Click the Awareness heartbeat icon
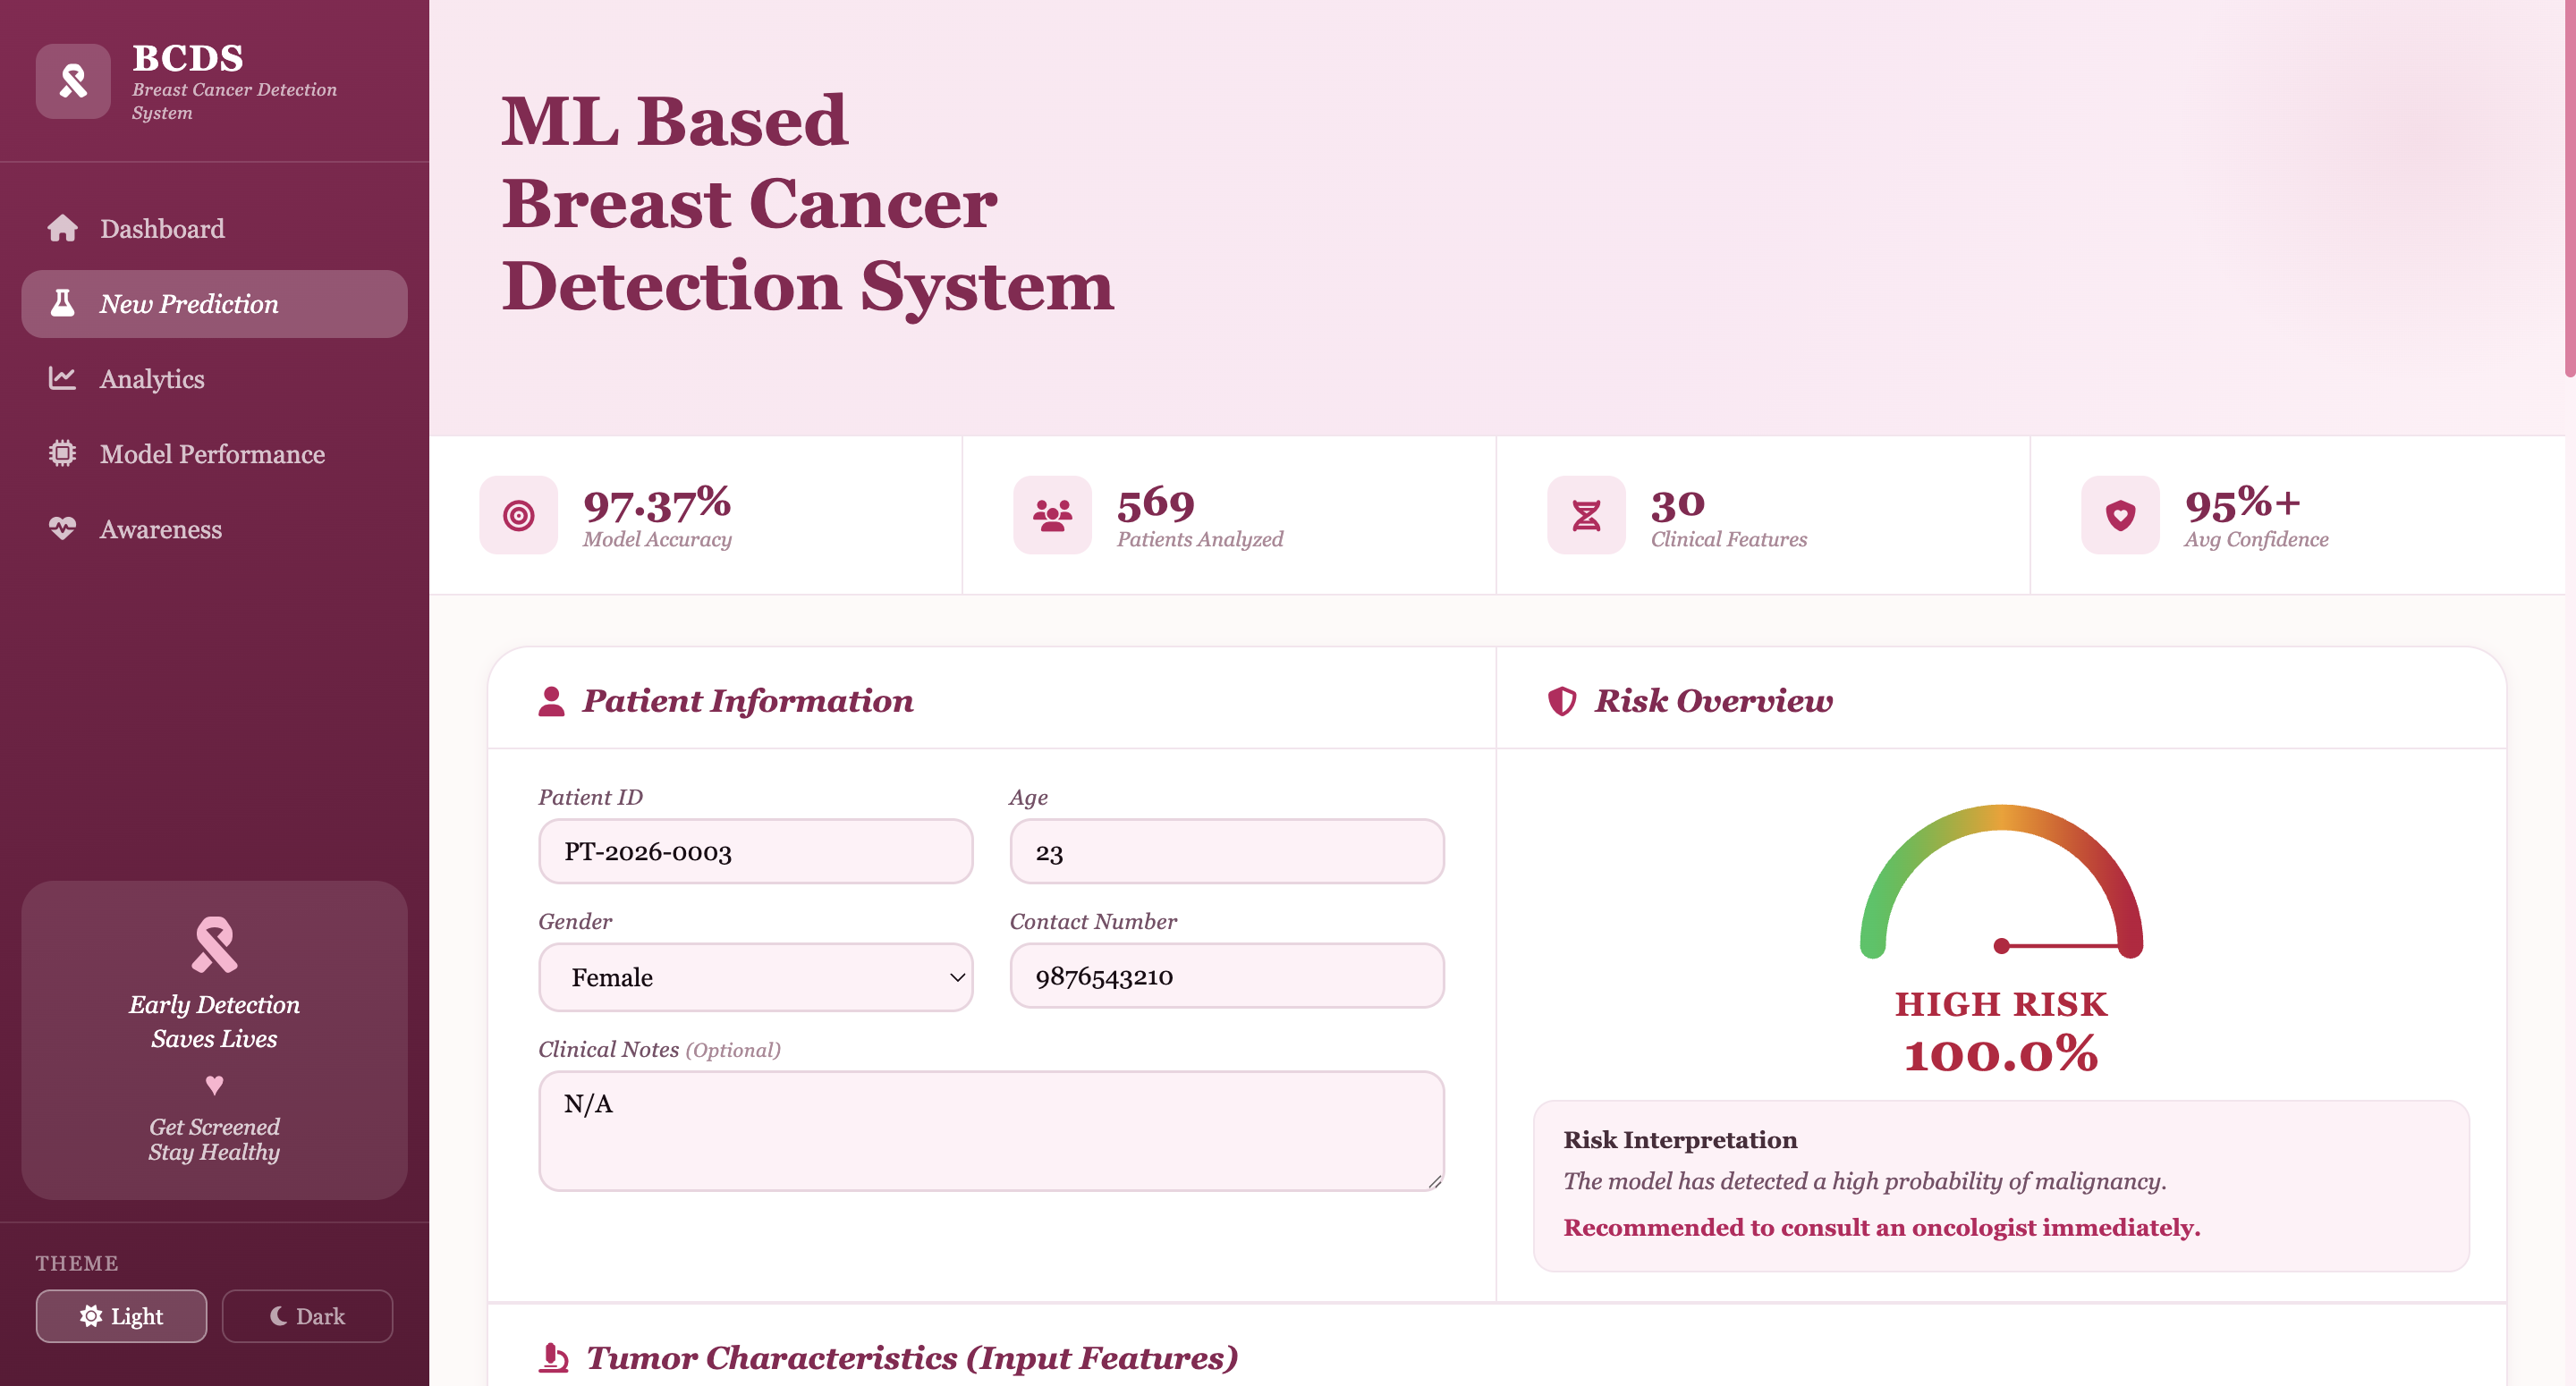 tap(62, 528)
